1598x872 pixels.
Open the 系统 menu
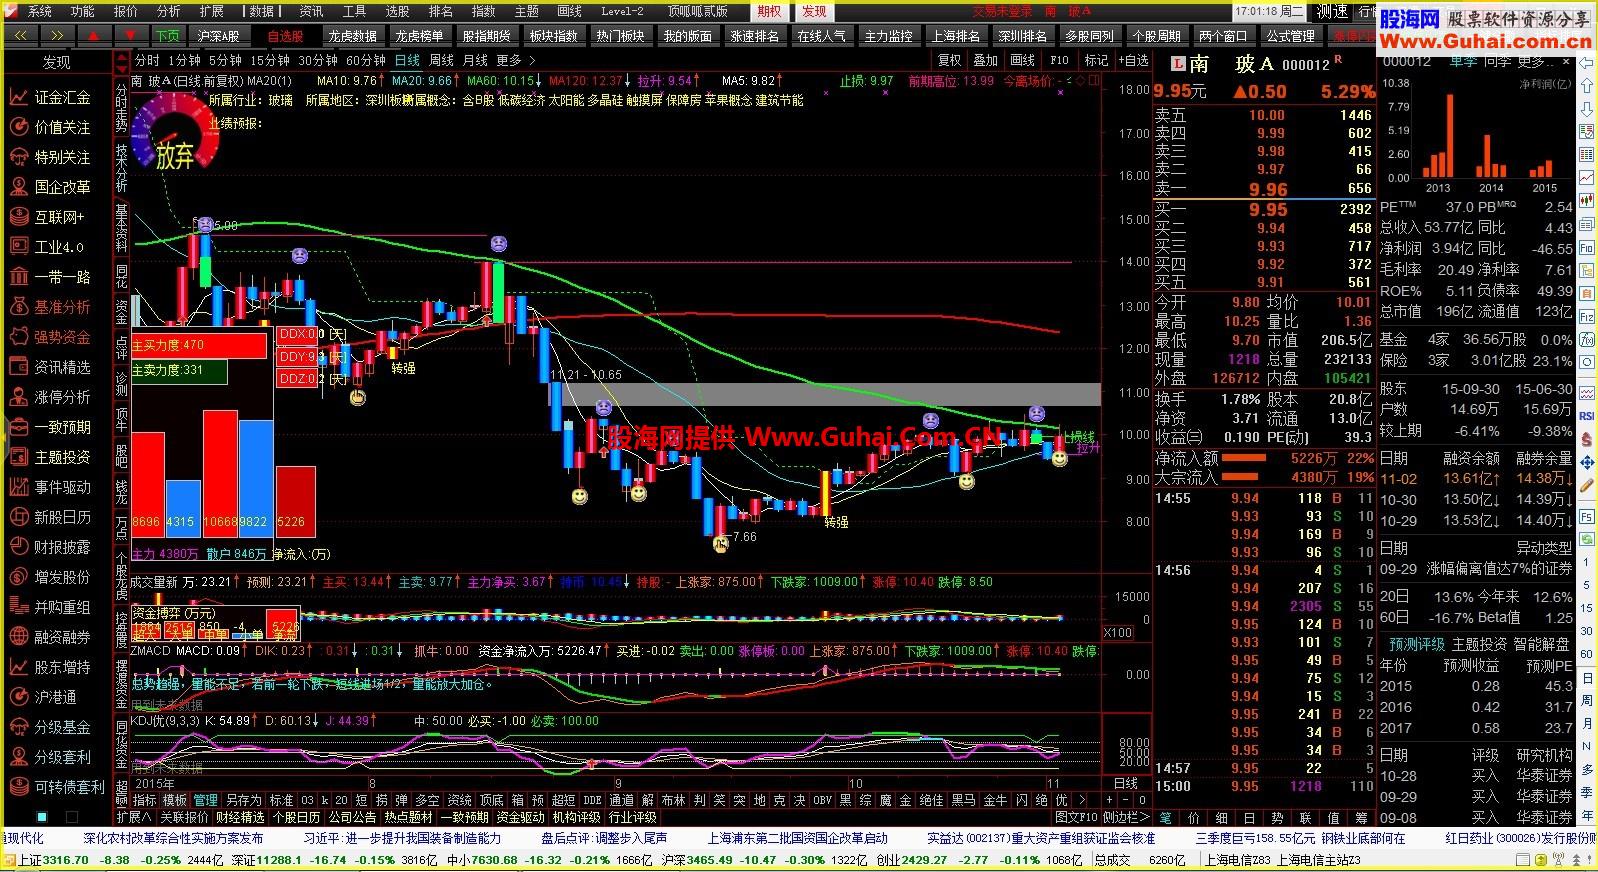pos(40,11)
